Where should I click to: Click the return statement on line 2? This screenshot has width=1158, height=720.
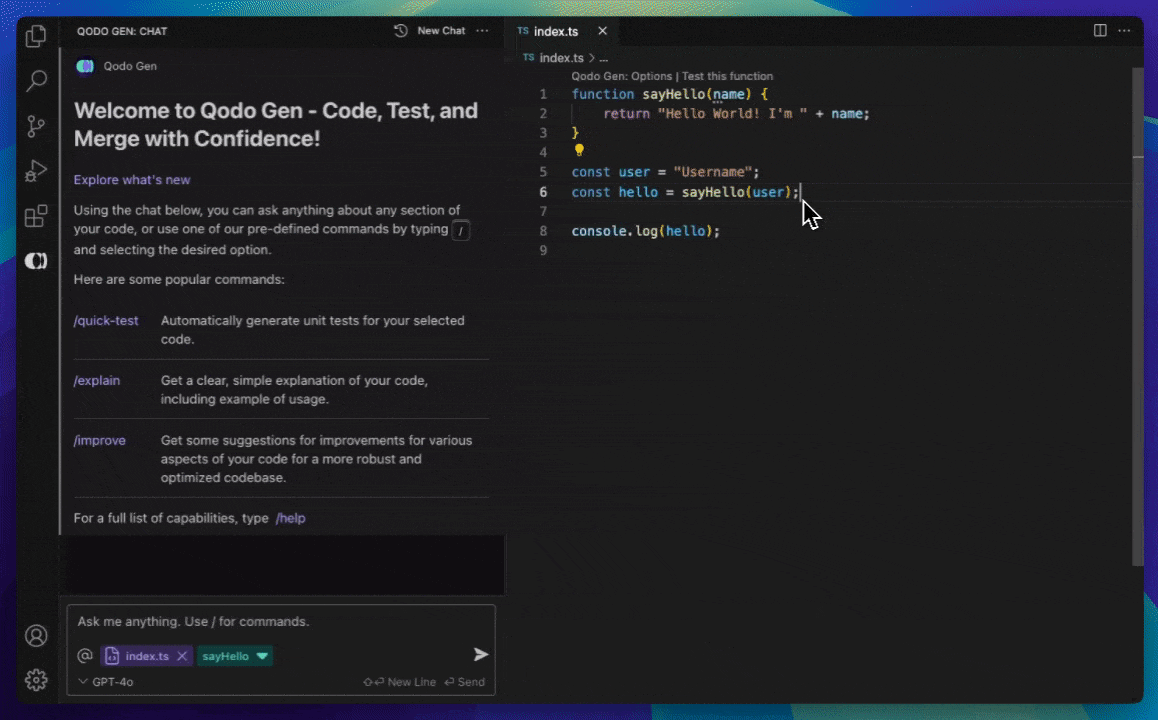tap(736, 114)
